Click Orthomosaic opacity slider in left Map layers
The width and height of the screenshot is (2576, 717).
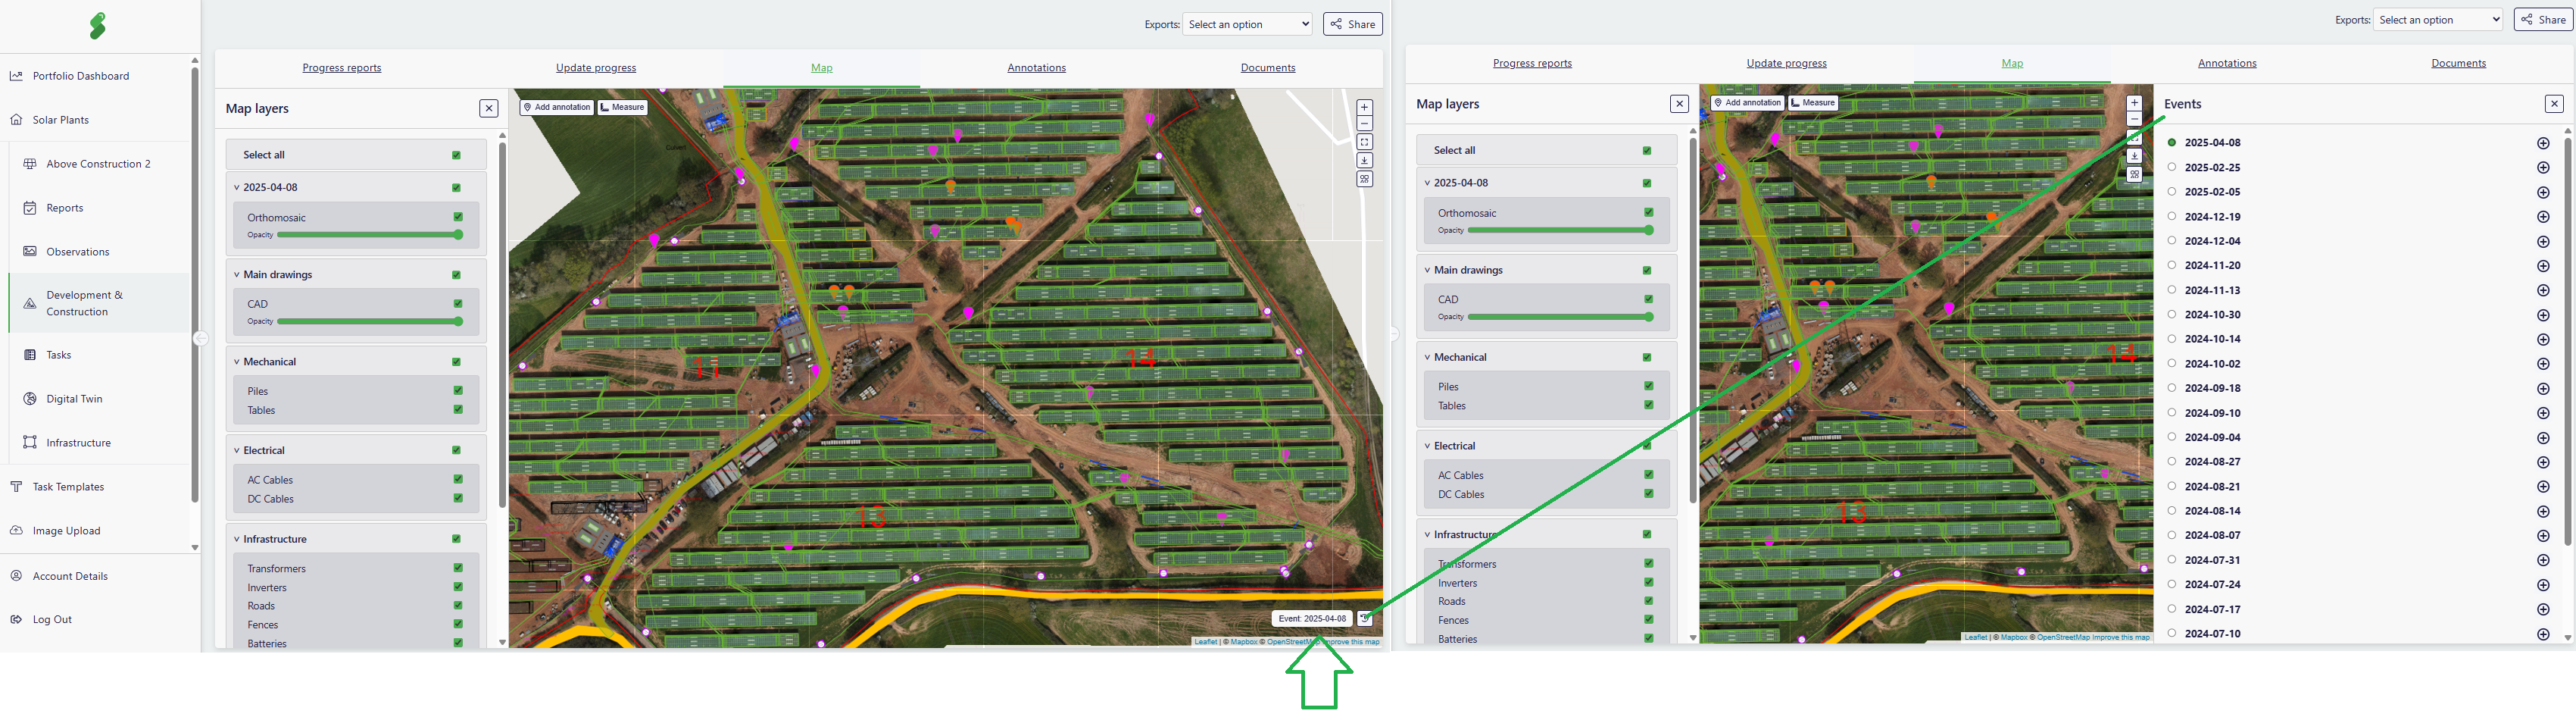(x=368, y=235)
